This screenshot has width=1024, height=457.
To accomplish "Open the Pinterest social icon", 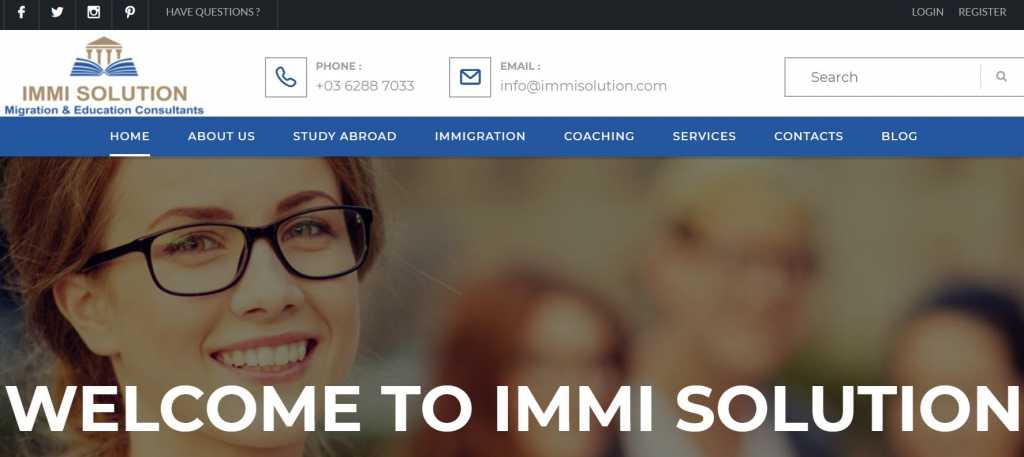I will (130, 12).
